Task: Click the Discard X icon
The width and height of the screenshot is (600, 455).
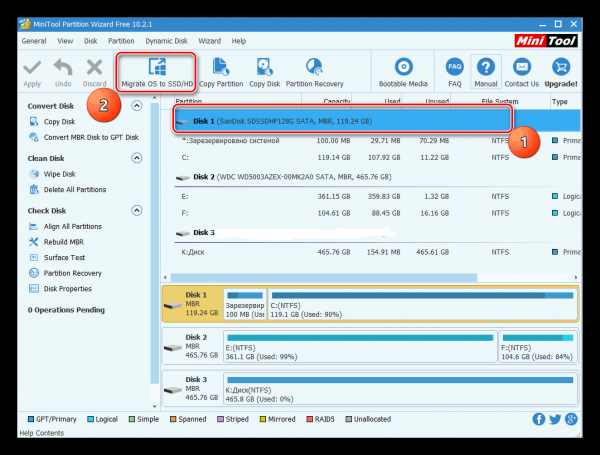Action: [94, 67]
